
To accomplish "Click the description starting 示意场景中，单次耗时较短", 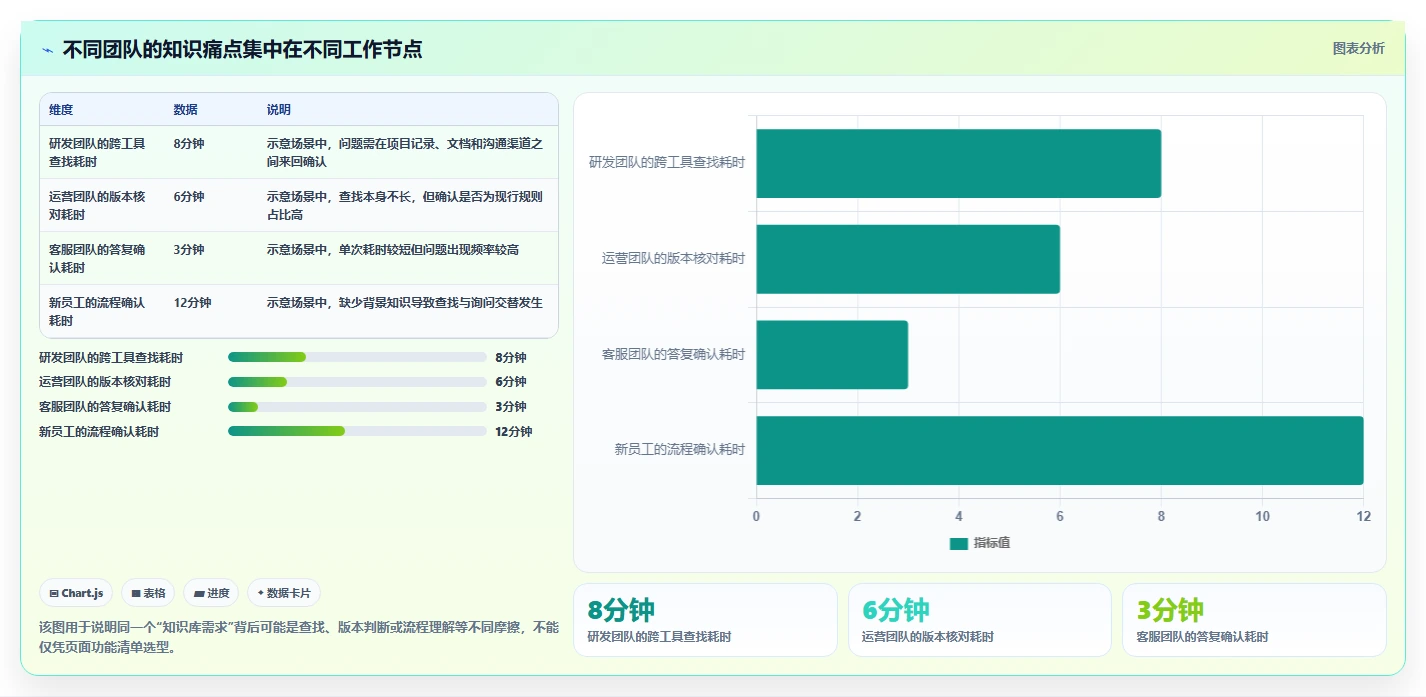I will (393, 249).
